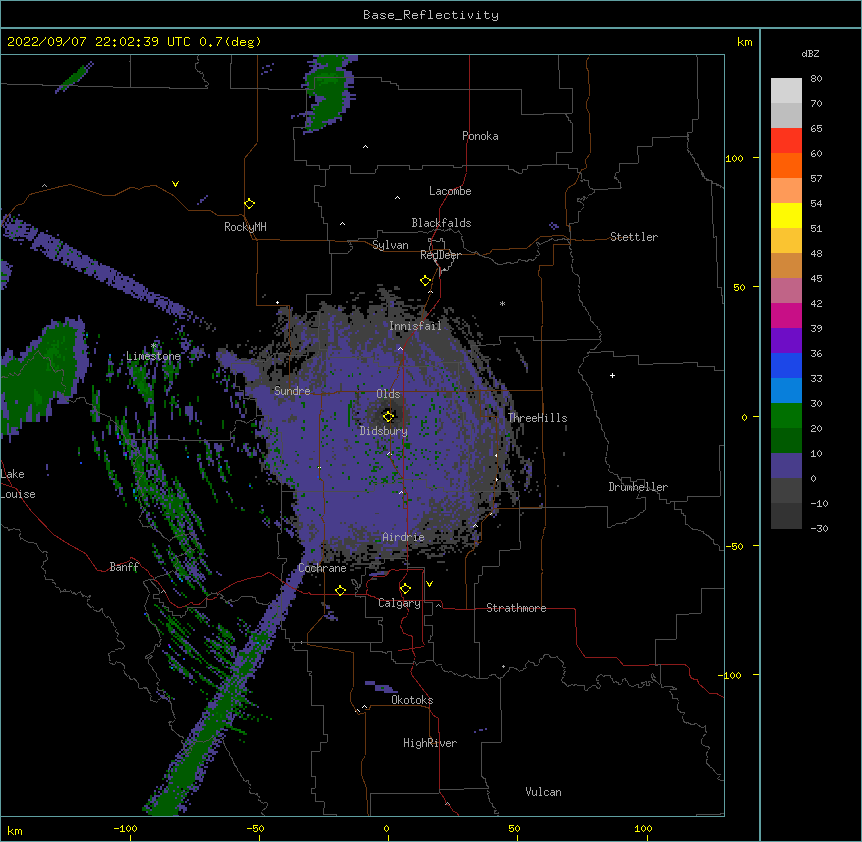This screenshot has width=862, height=842.
Task: Select the yellow v marker northwest of RockyMH
Action: tap(175, 184)
